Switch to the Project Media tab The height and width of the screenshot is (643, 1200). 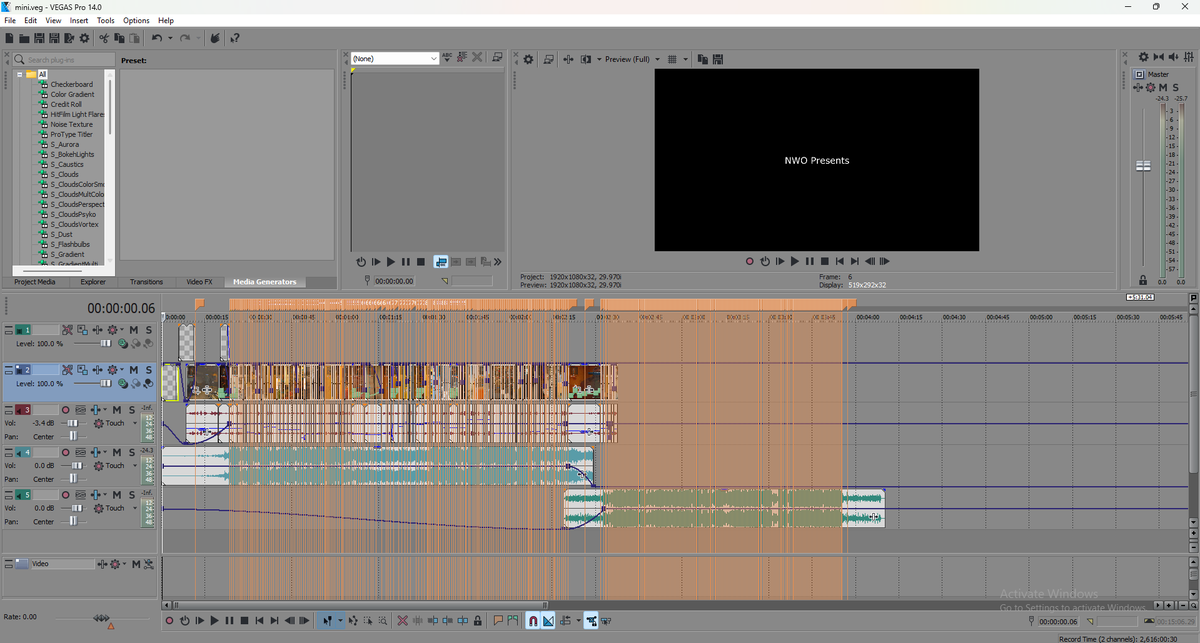(33, 282)
